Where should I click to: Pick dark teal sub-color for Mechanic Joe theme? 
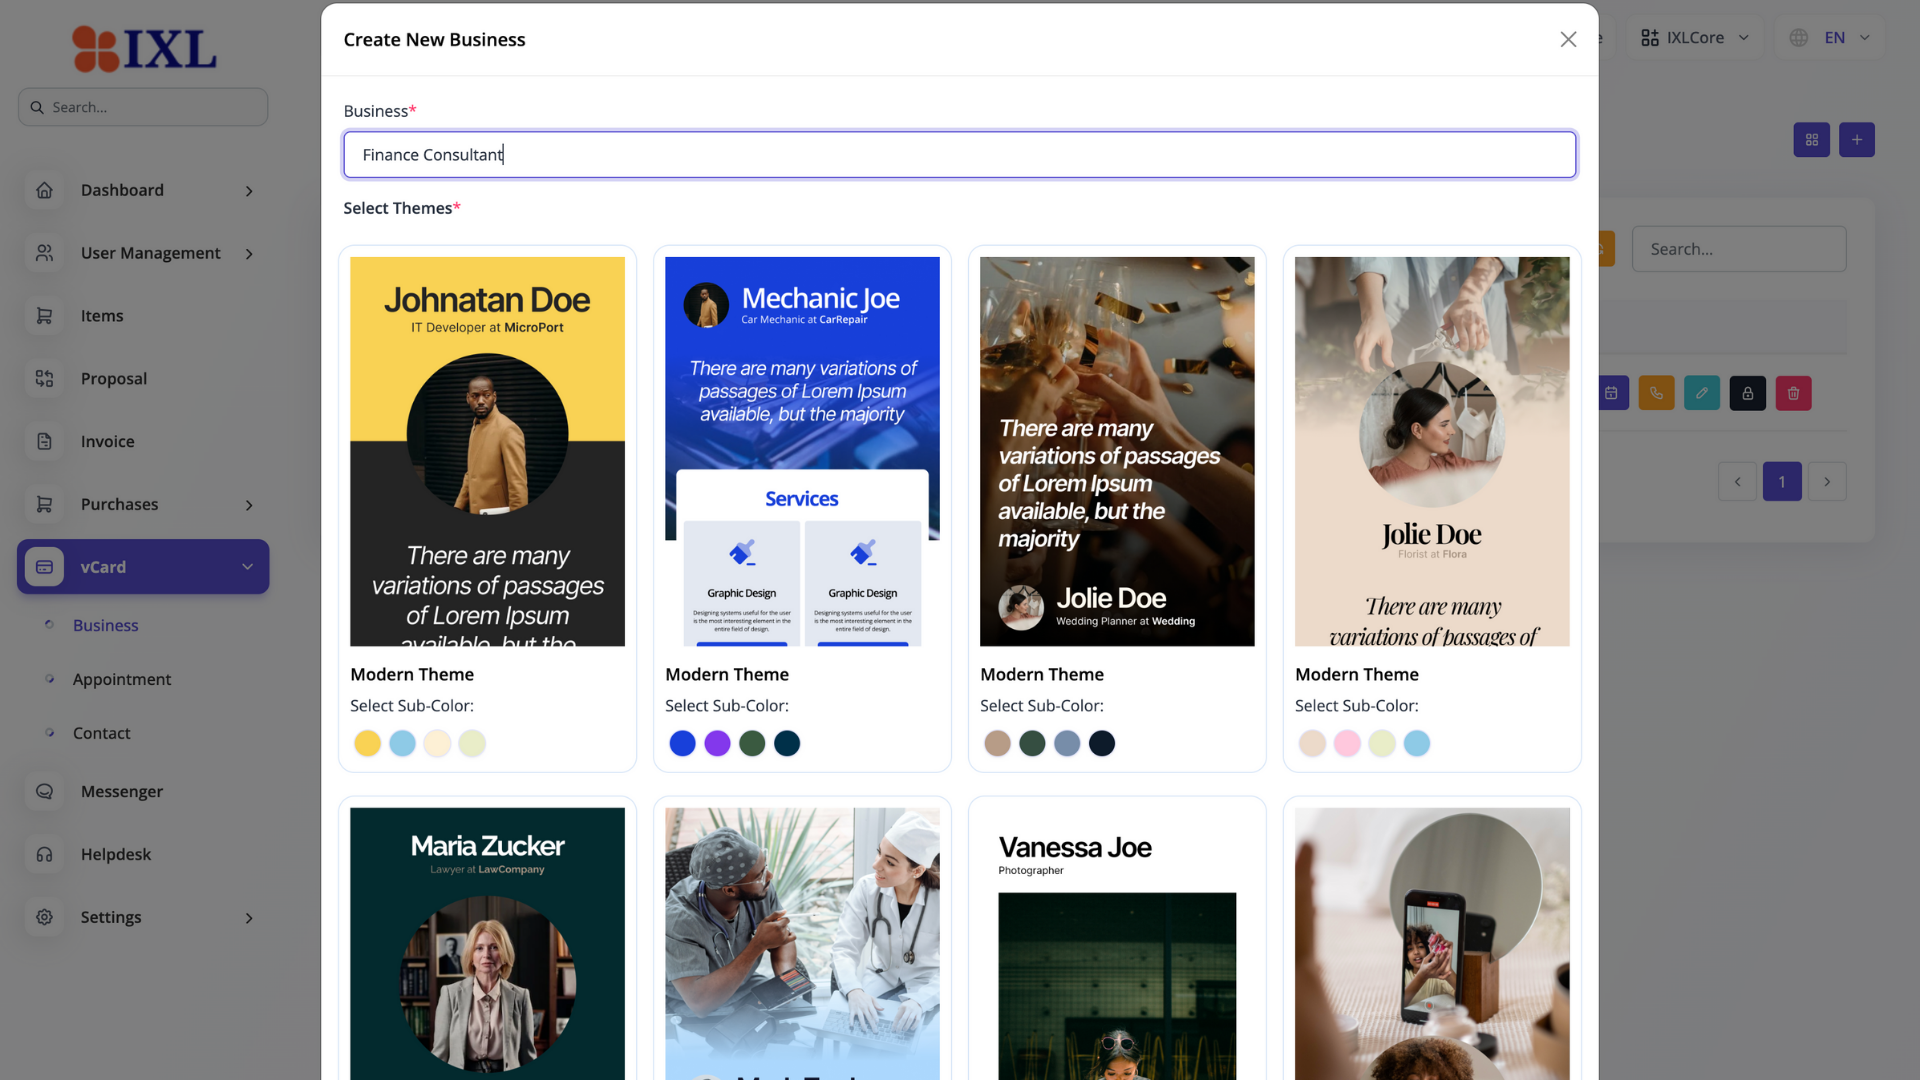pos(787,743)
